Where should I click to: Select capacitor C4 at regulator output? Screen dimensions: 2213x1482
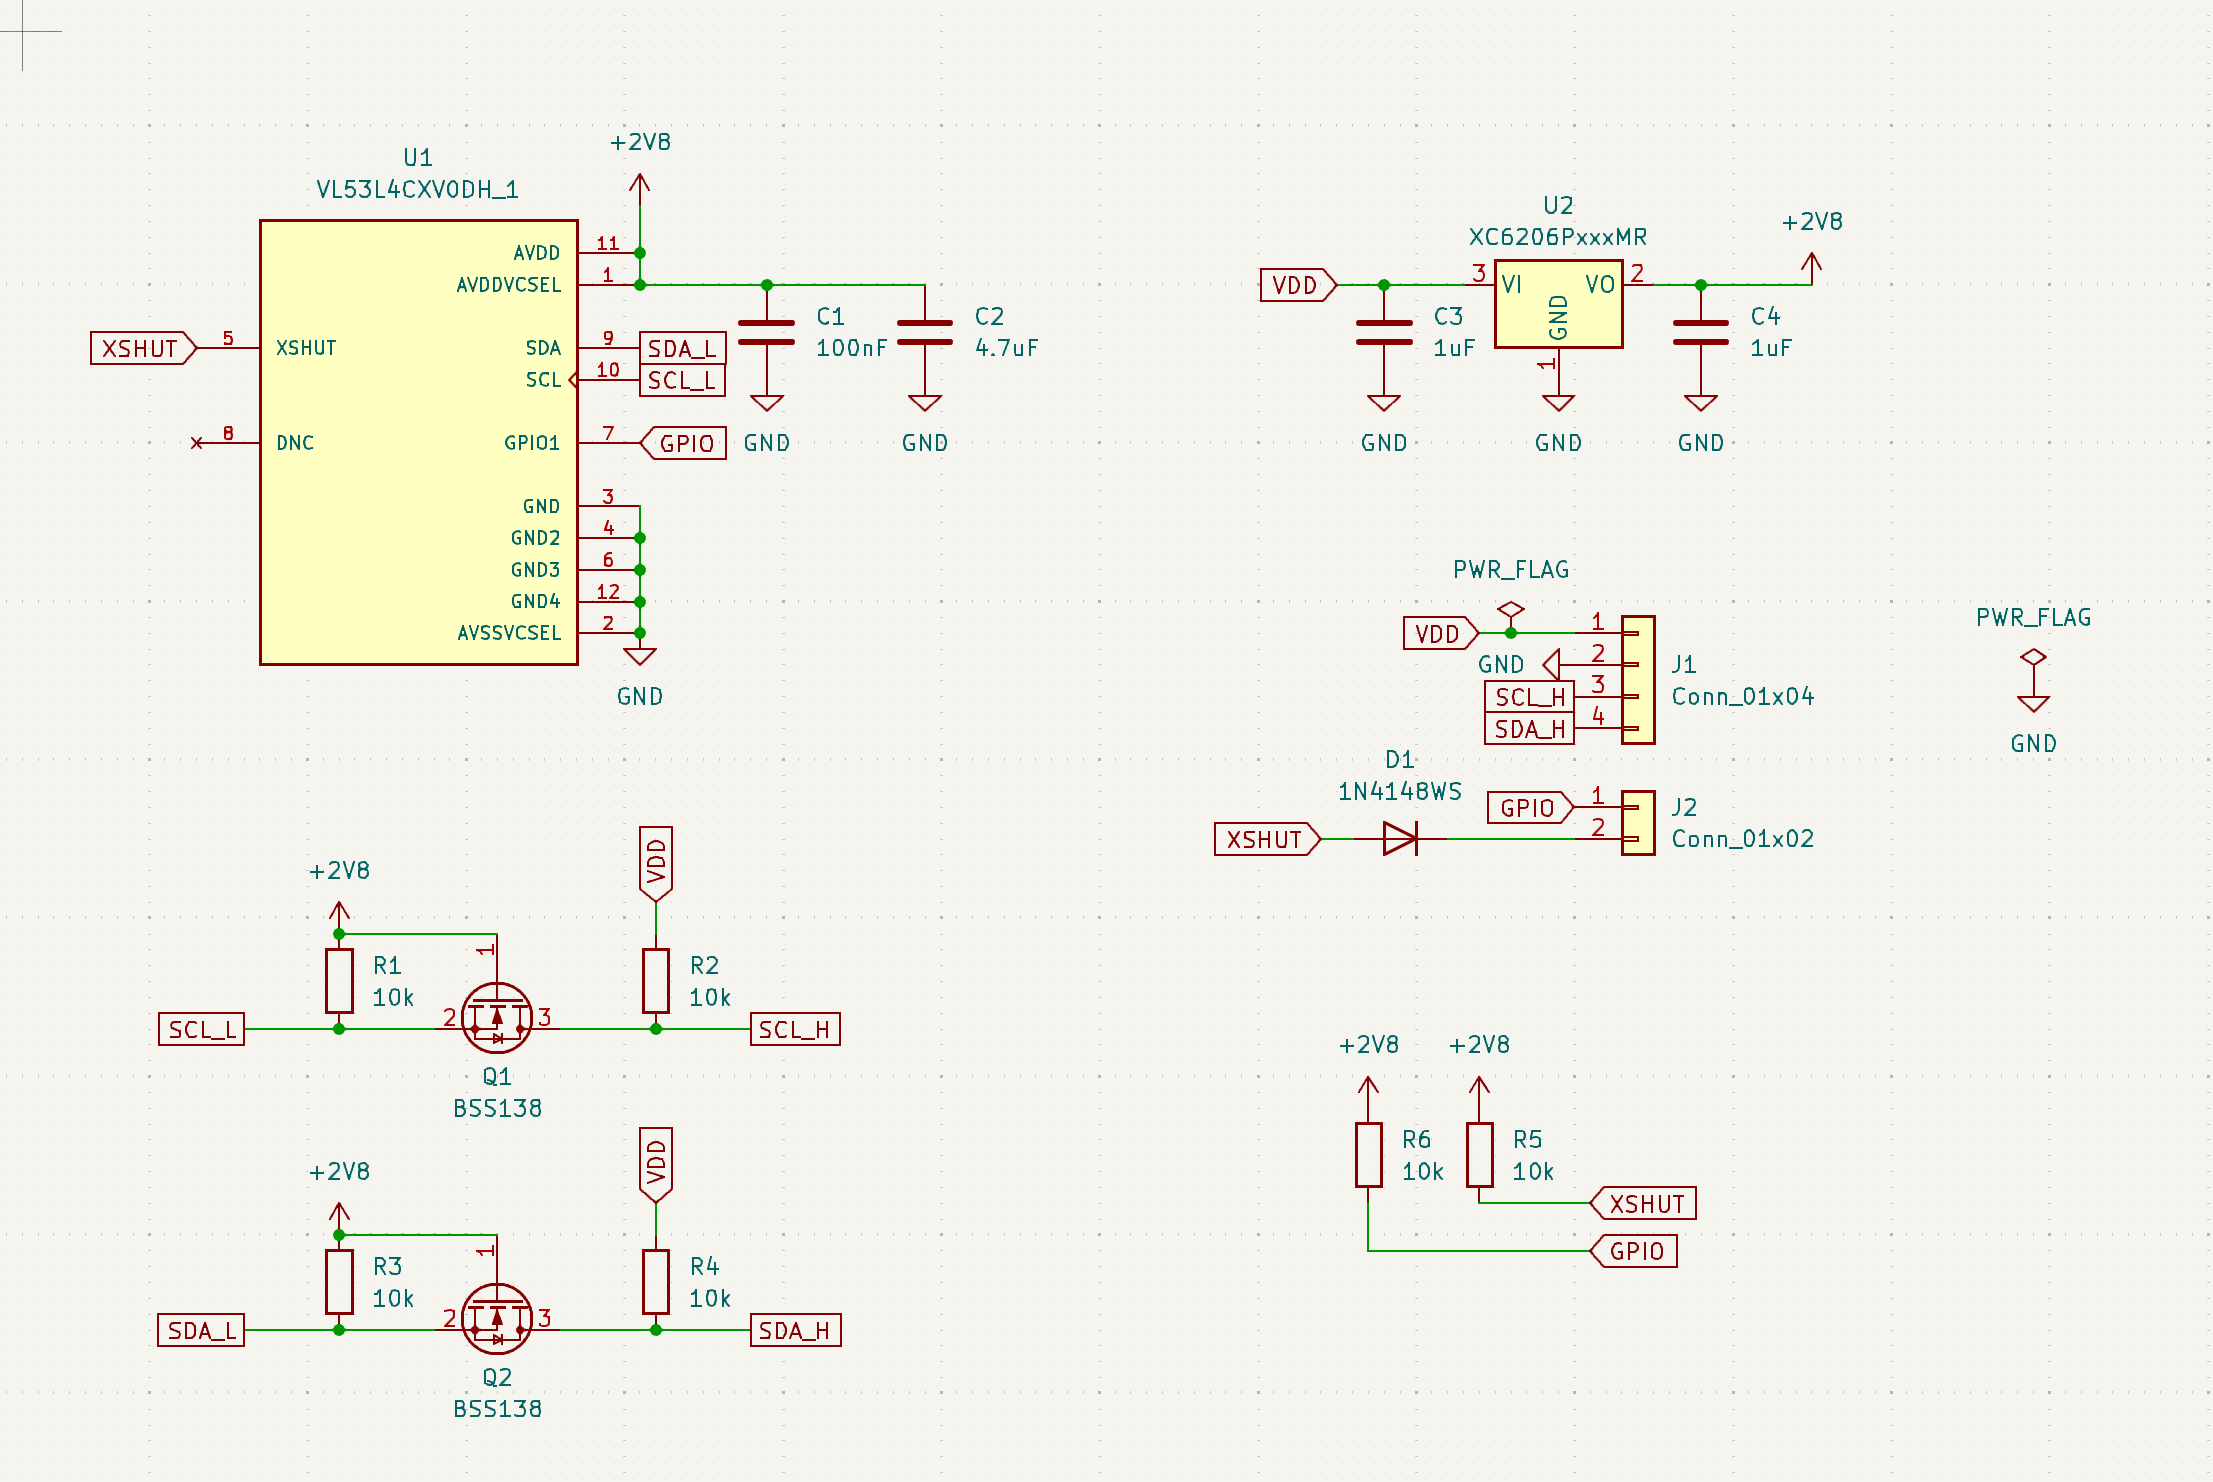point(1700,332)
